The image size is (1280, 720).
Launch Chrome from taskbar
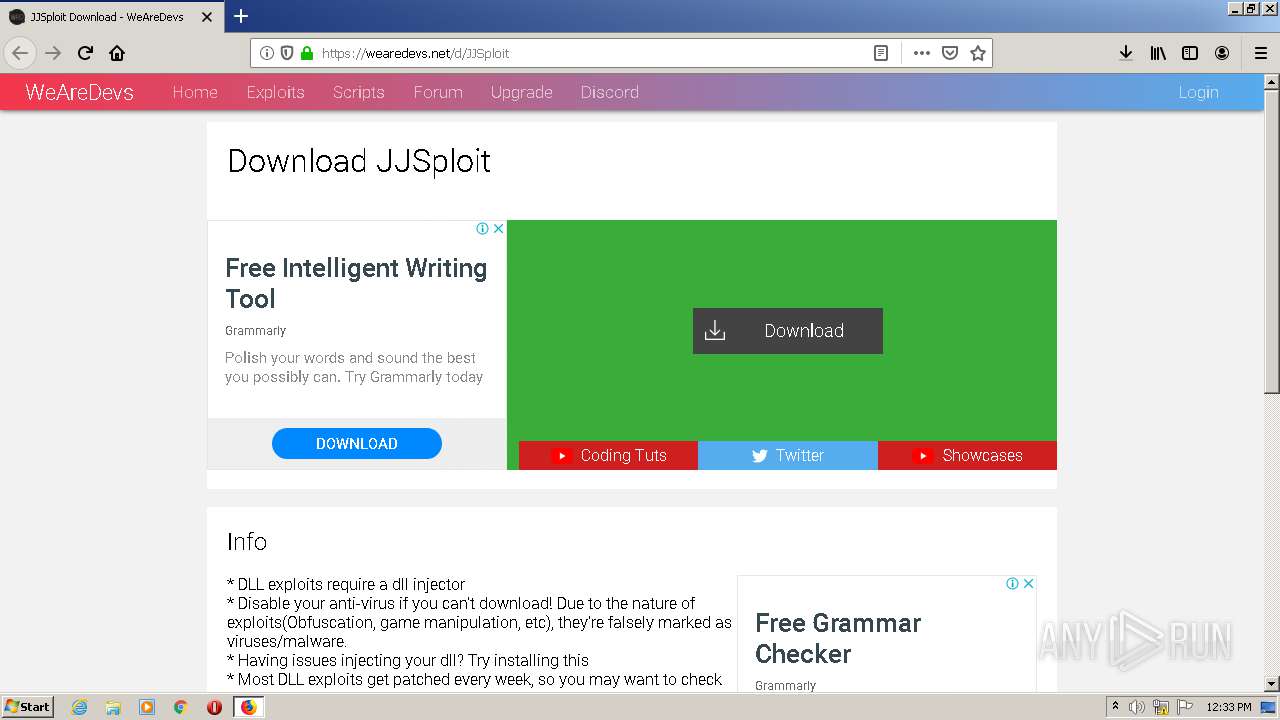(x=180, y=707)
